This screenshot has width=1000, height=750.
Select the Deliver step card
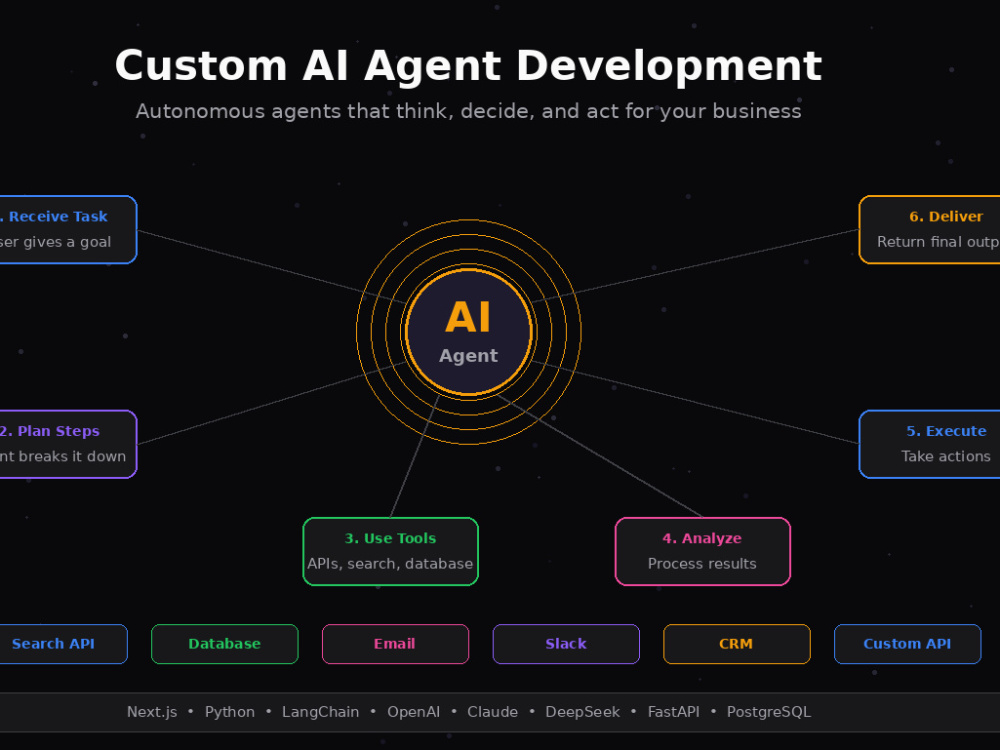coord(929,230)
